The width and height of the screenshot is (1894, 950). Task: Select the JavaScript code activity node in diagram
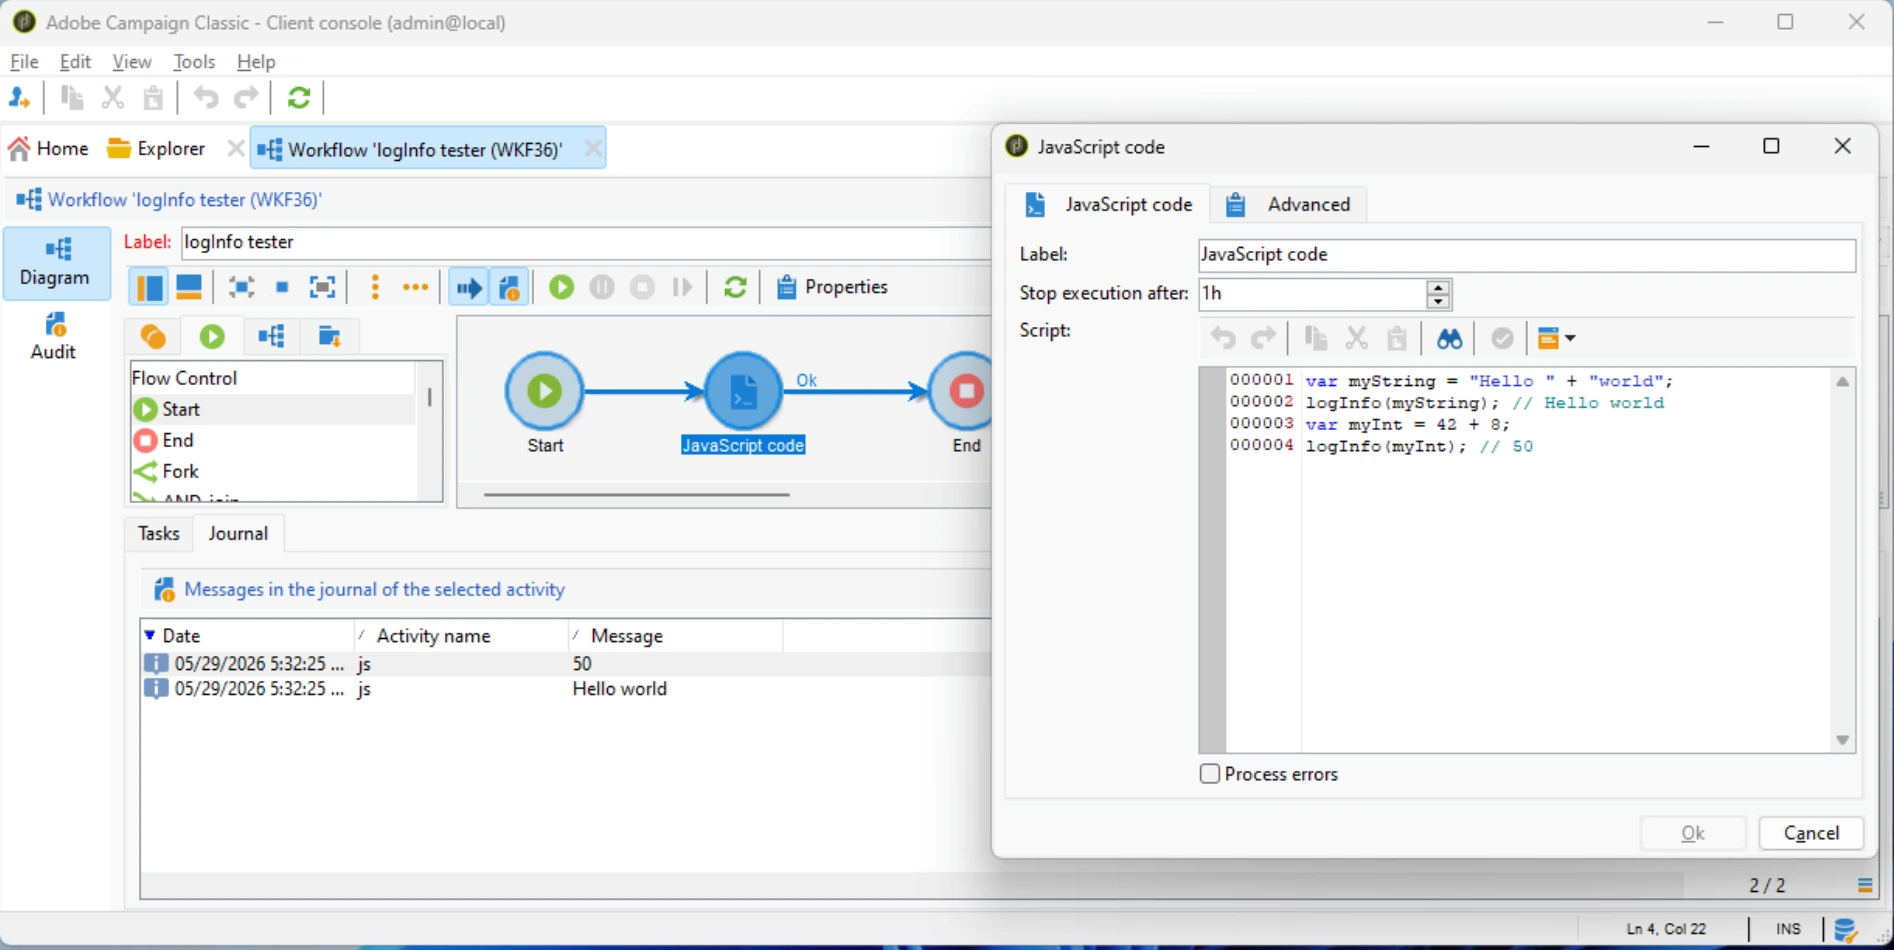(x=743, y=391)
